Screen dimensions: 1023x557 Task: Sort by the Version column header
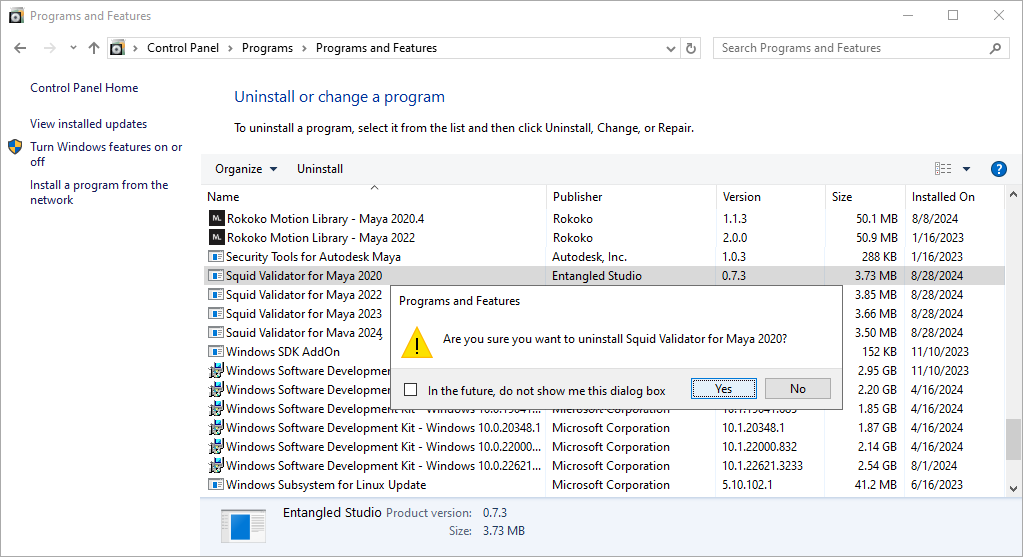point(771,196)
